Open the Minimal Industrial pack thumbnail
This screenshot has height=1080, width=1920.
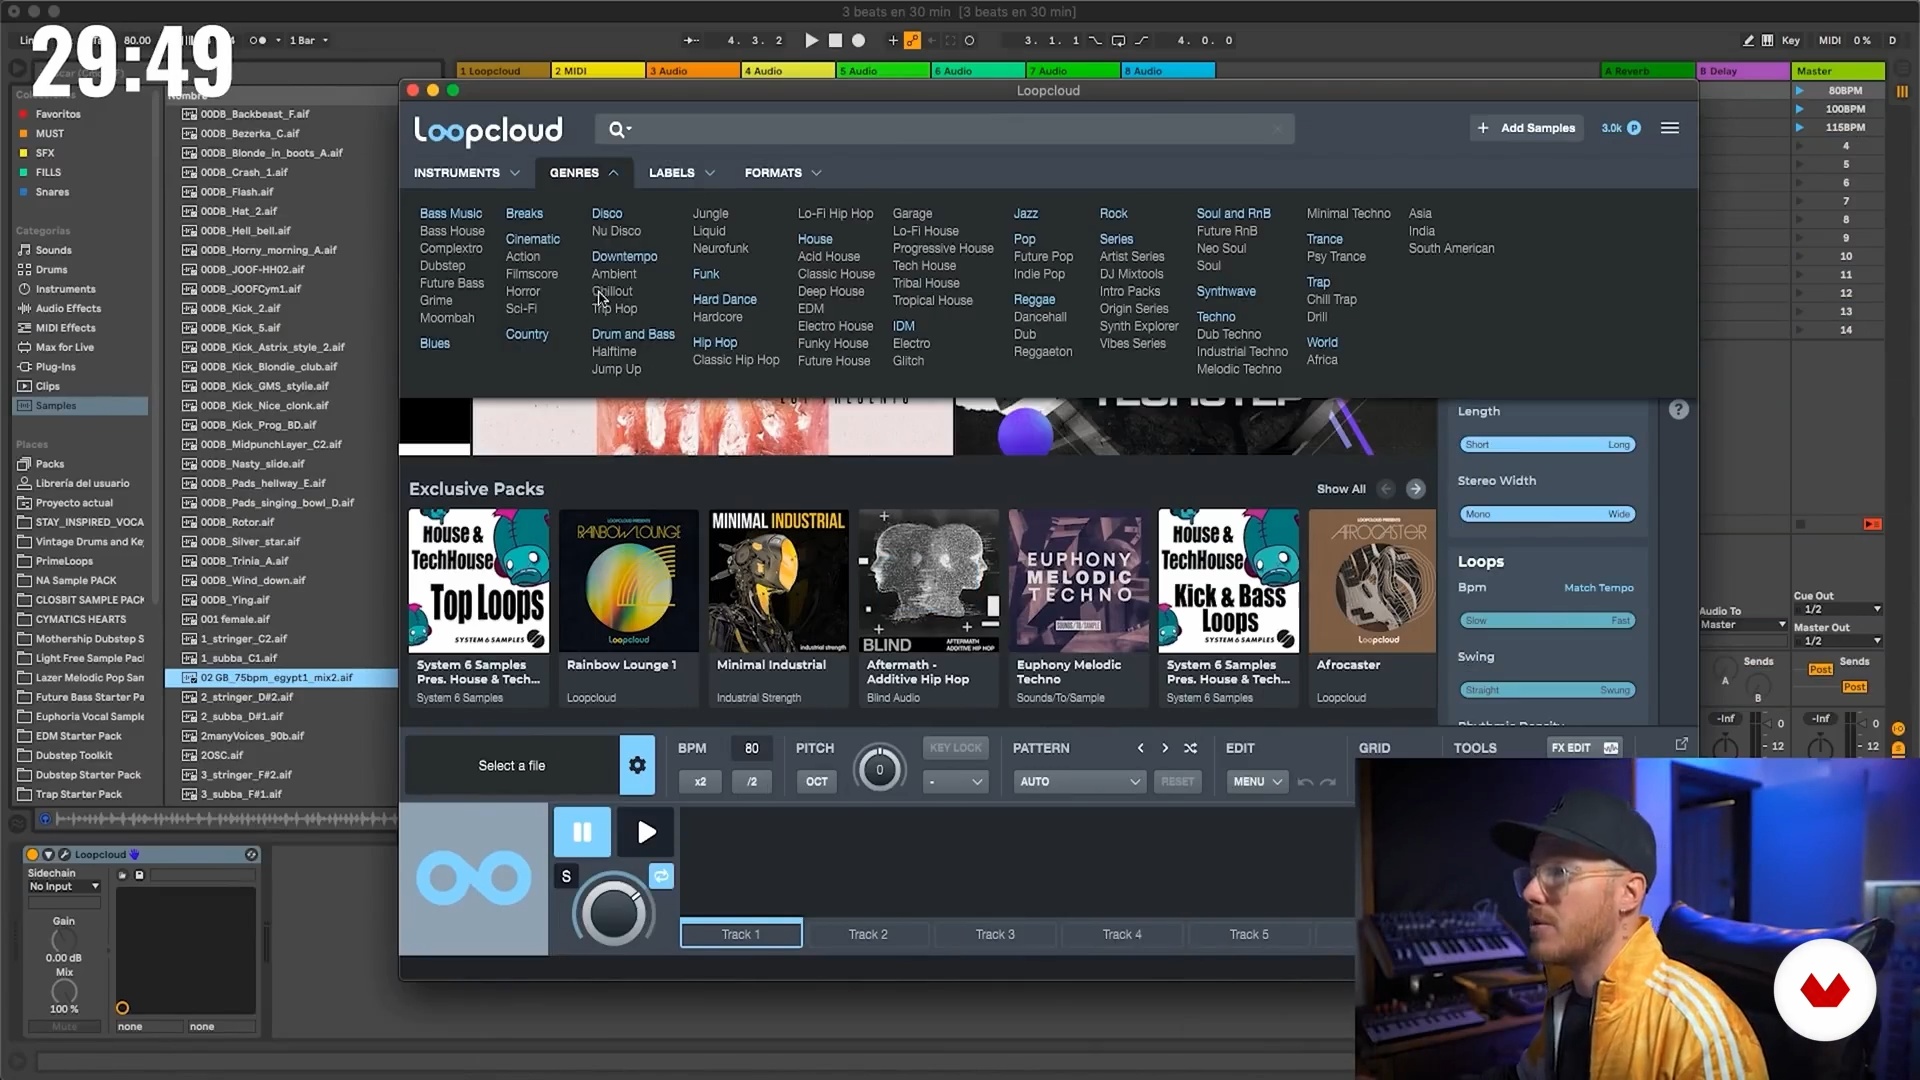click(x=778, y=581)
